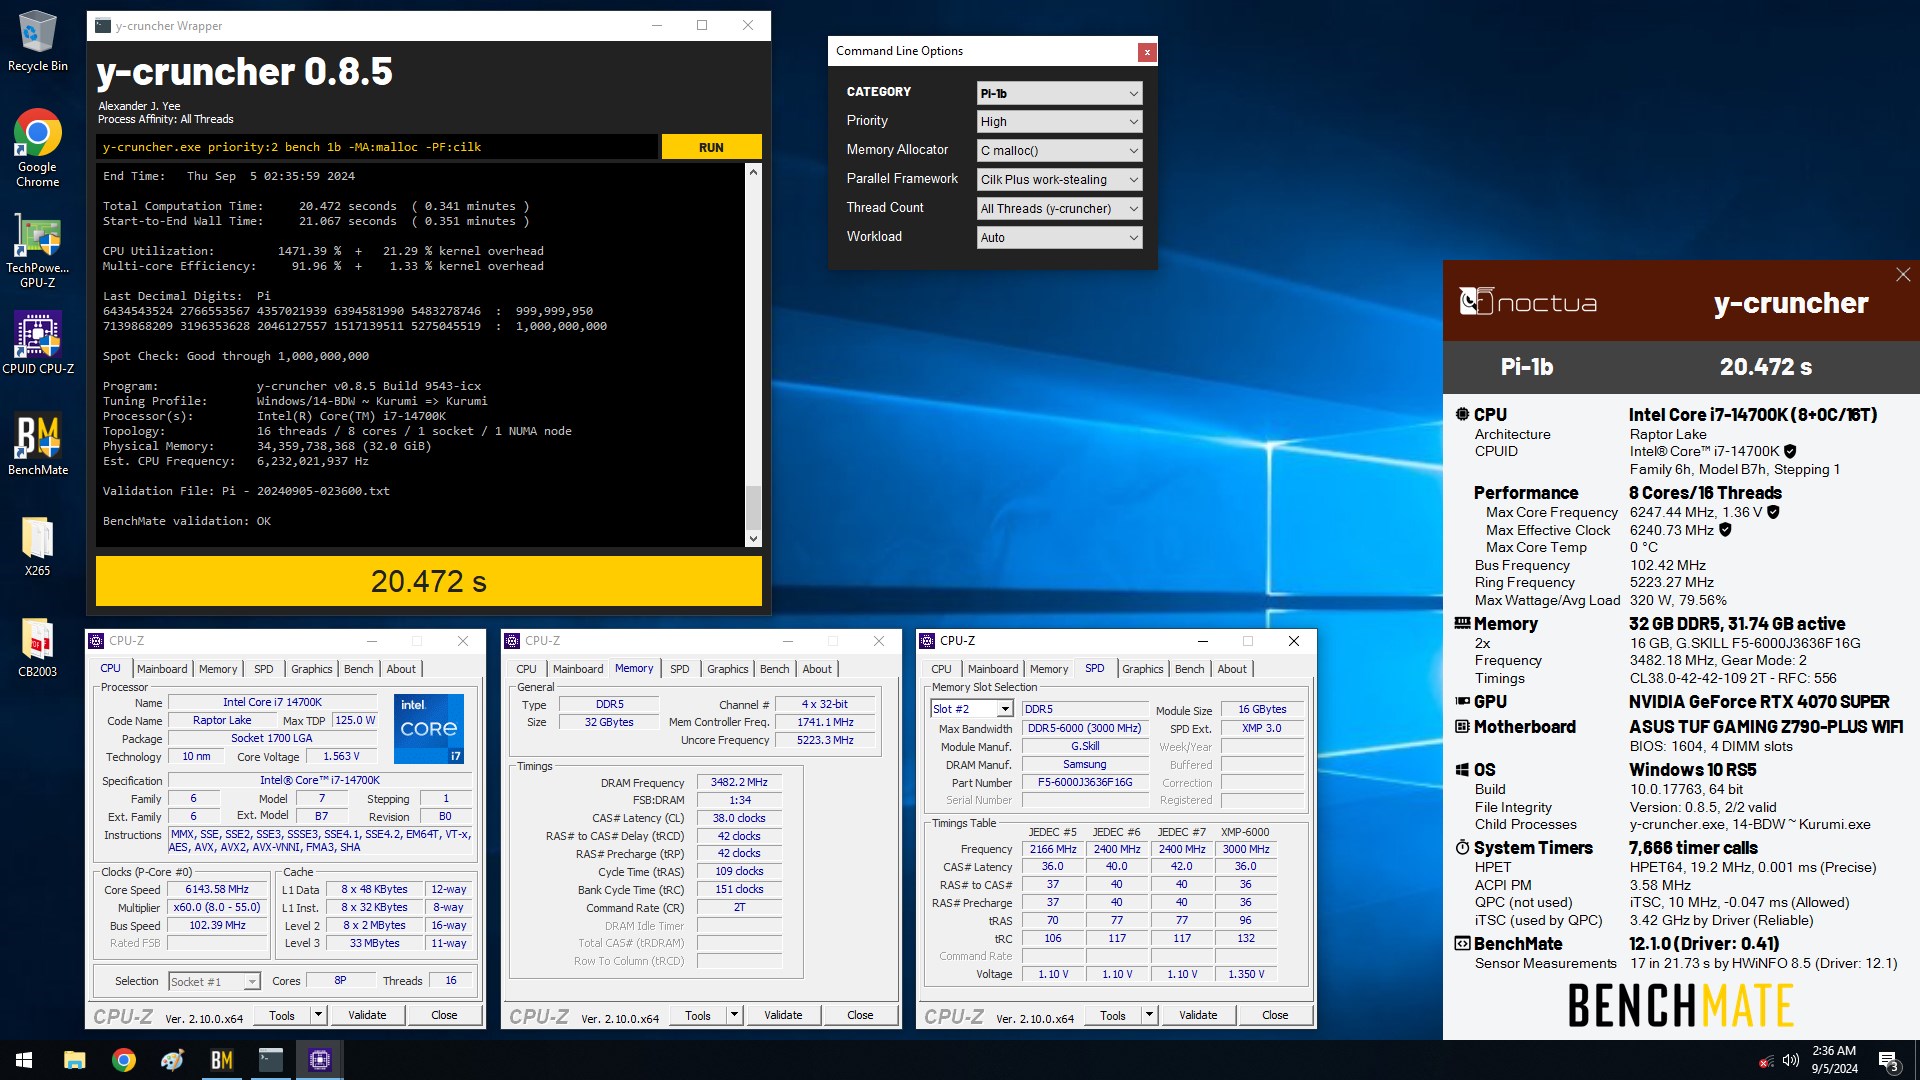Open the Category dropdown showing Pi-1b
1920x1080 pixels.
tap(1059, 93)
